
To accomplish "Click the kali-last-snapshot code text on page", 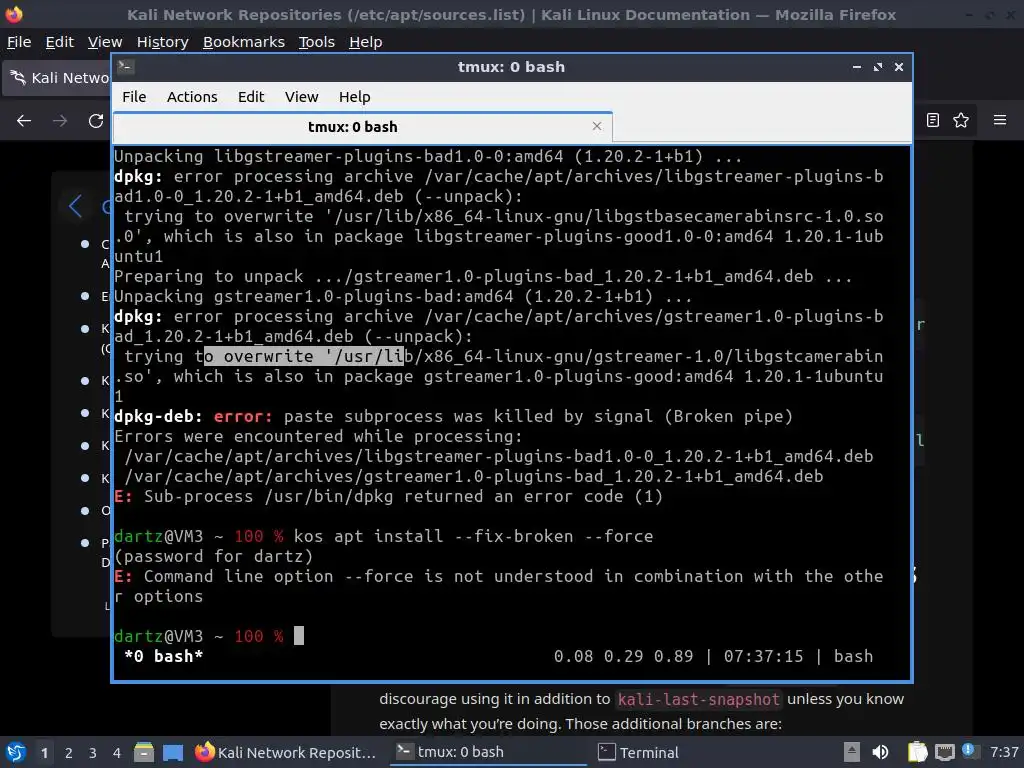I will click(699, 699).
